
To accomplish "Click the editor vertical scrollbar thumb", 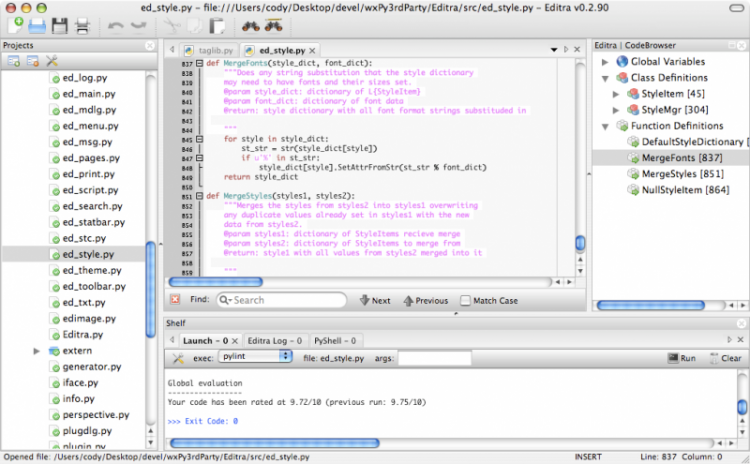I will (580, 243).
